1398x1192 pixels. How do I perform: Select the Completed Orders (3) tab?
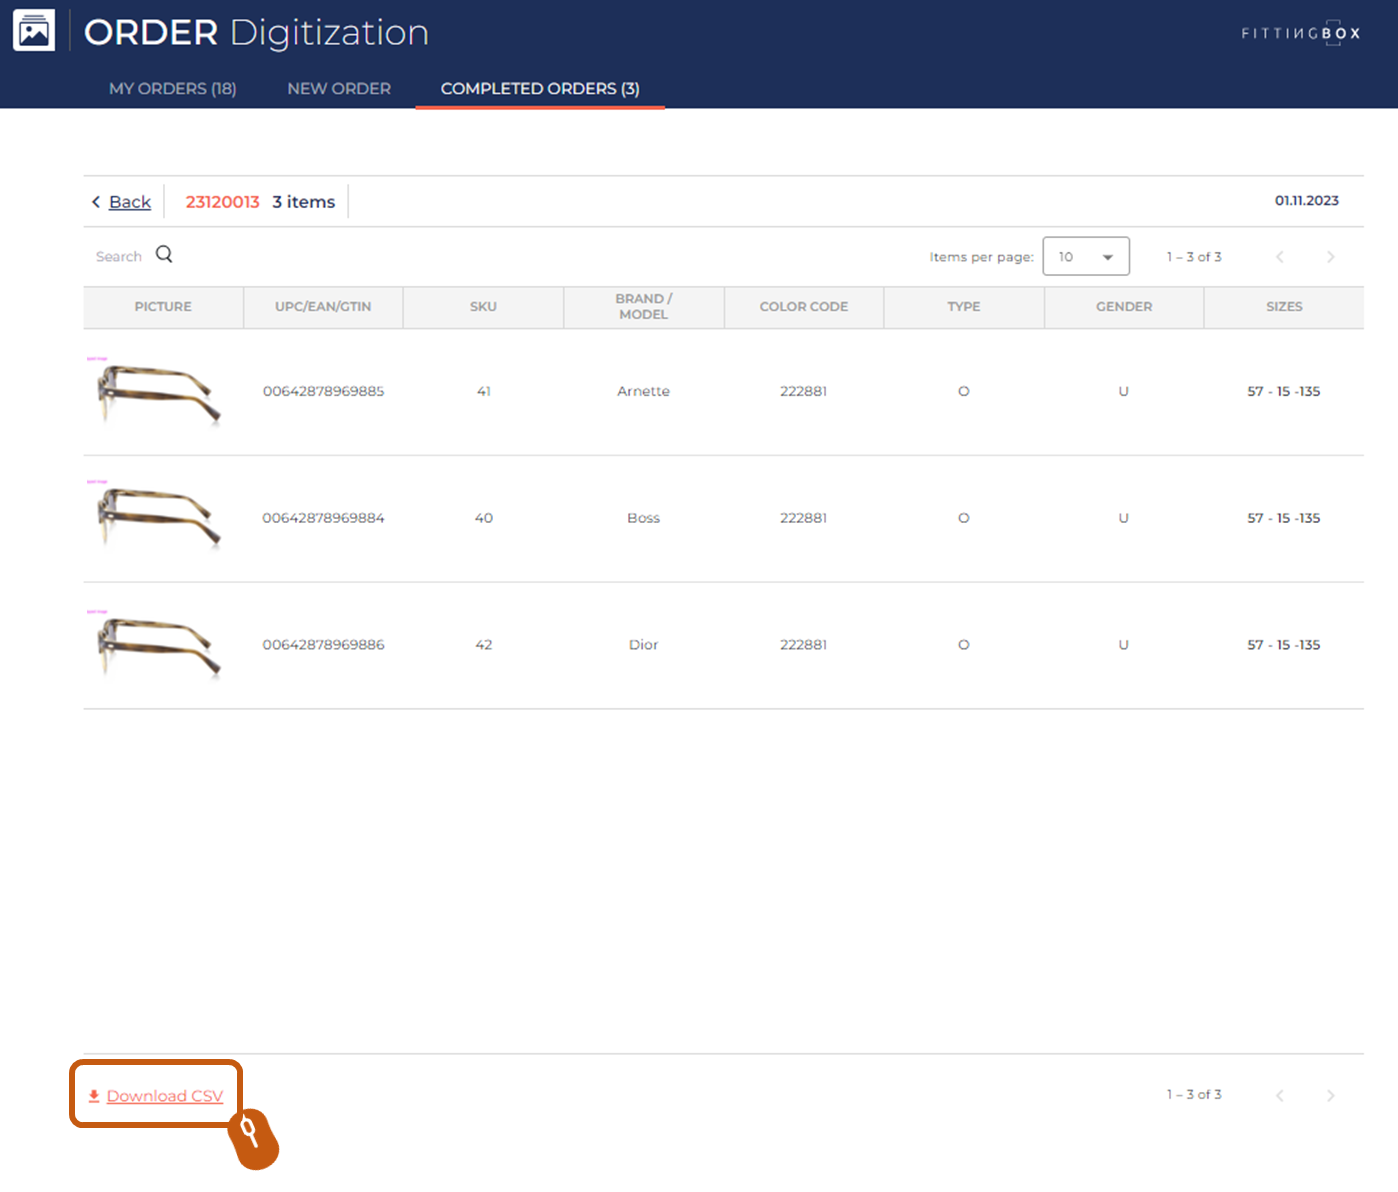pyautogui.click(x=540, y=89)
